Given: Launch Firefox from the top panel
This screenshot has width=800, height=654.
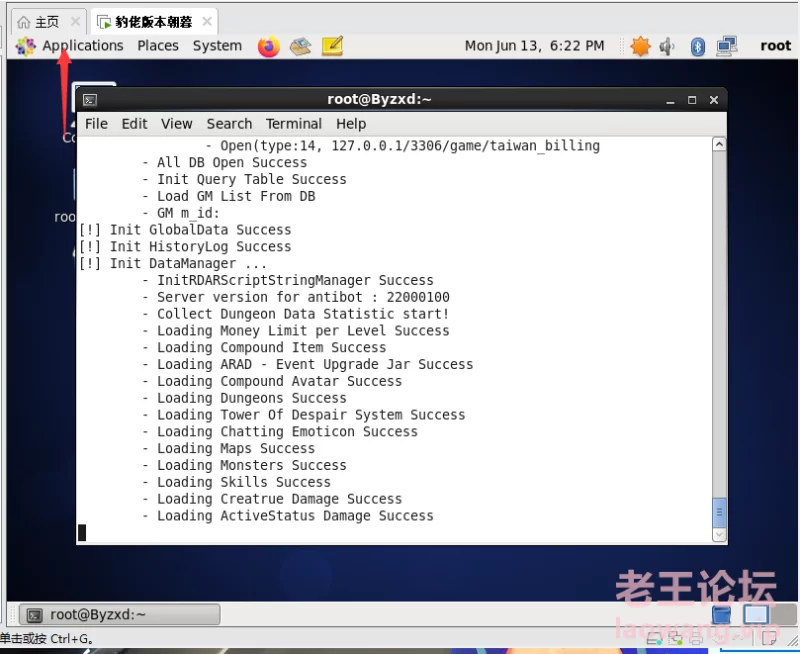Looking at the screenshot, I should (x=268, y=46).
